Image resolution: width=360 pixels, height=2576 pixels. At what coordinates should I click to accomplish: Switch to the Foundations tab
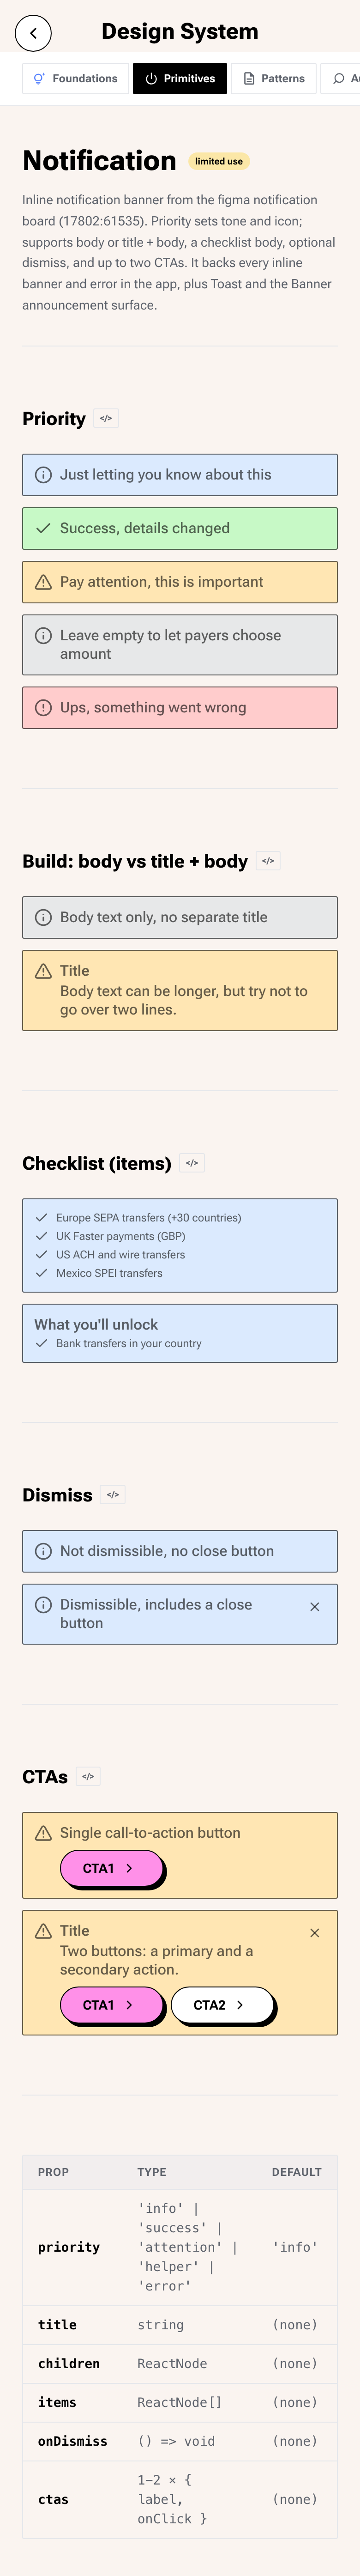click(76, 78)
